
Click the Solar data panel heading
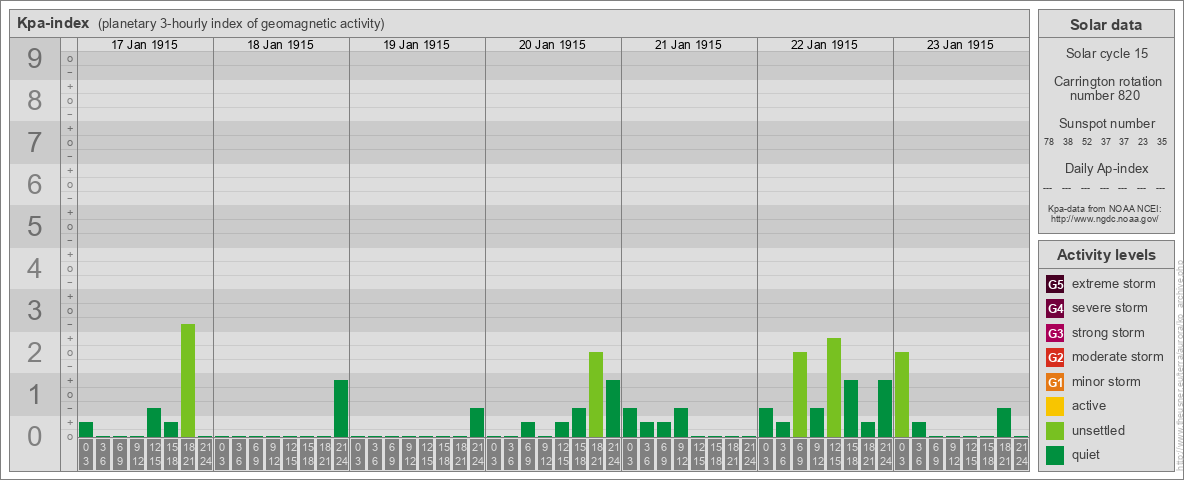point(1106,25)
